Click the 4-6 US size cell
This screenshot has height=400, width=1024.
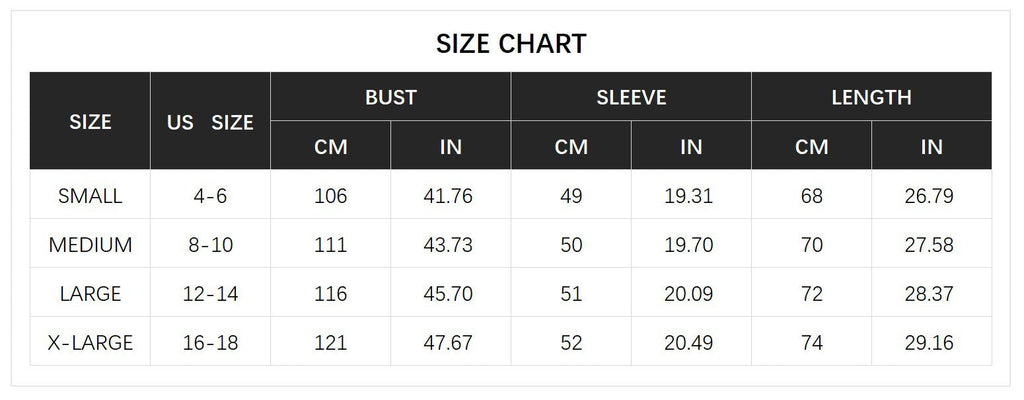(210, 196)
